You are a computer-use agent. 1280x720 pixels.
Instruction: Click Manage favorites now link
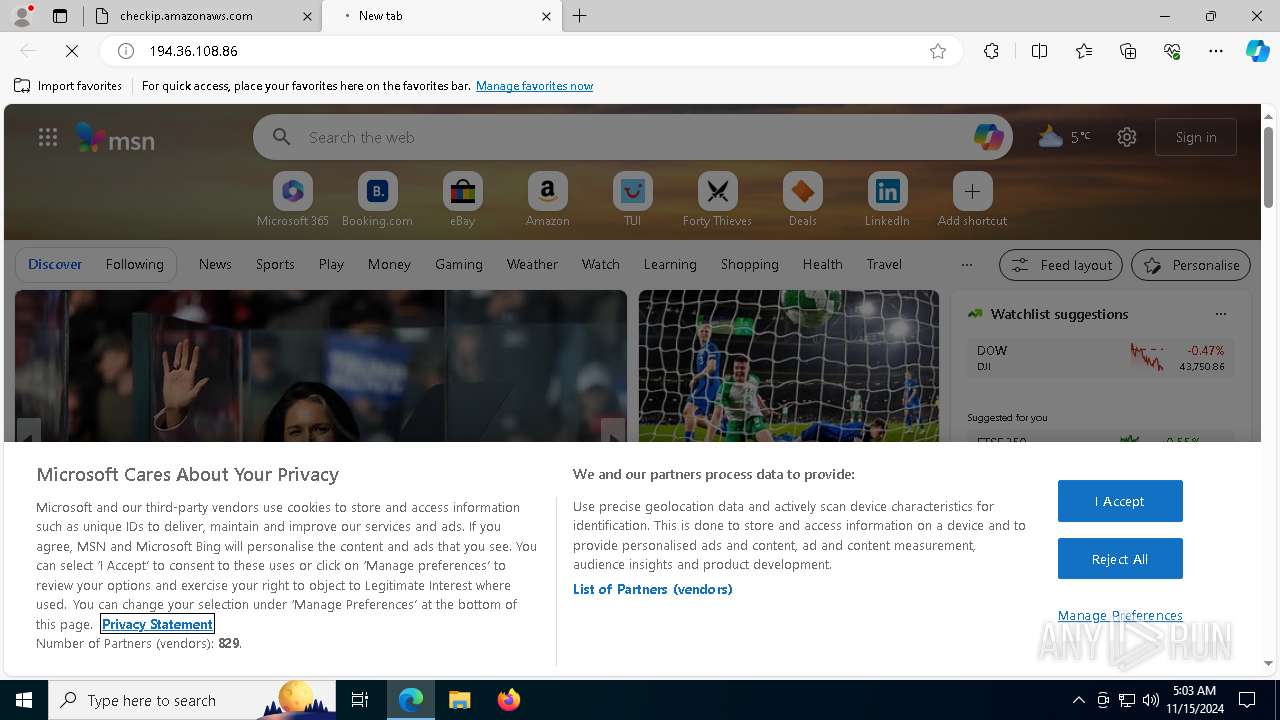coord(534,86)
